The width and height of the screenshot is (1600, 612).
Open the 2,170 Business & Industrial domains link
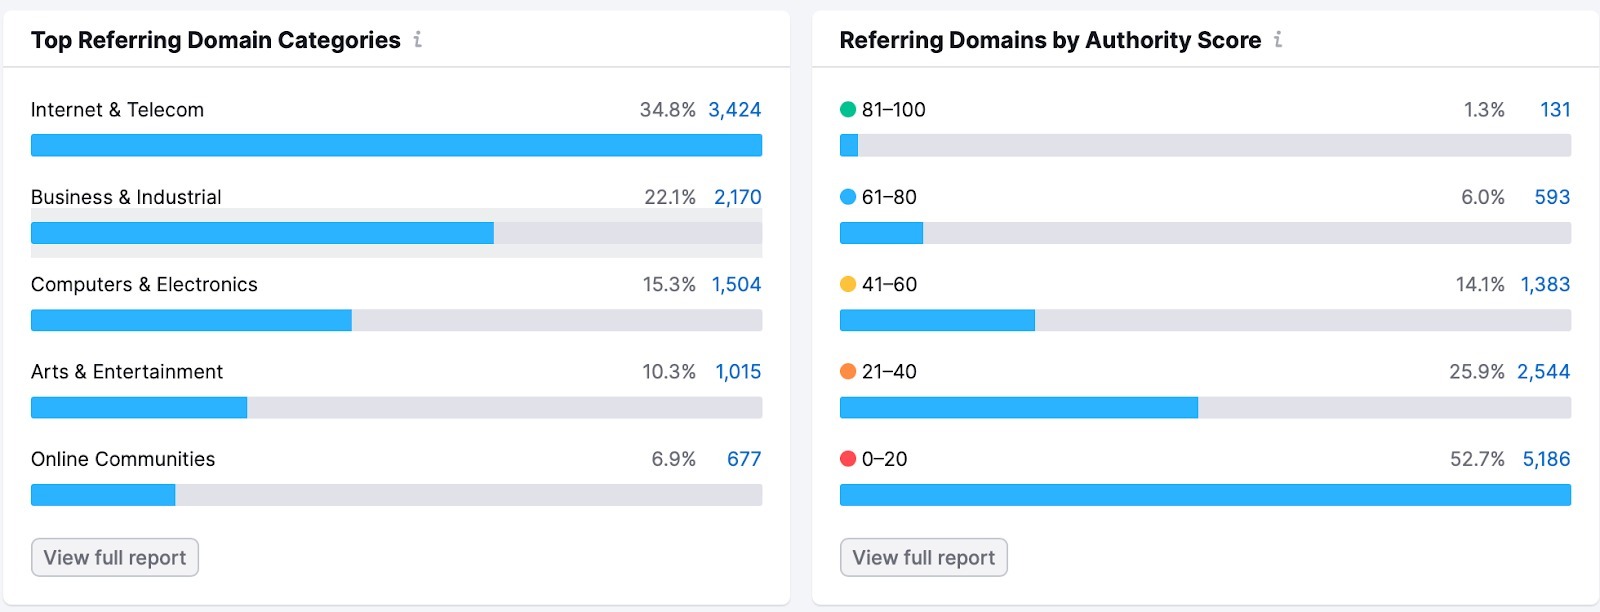coord(735,197)
